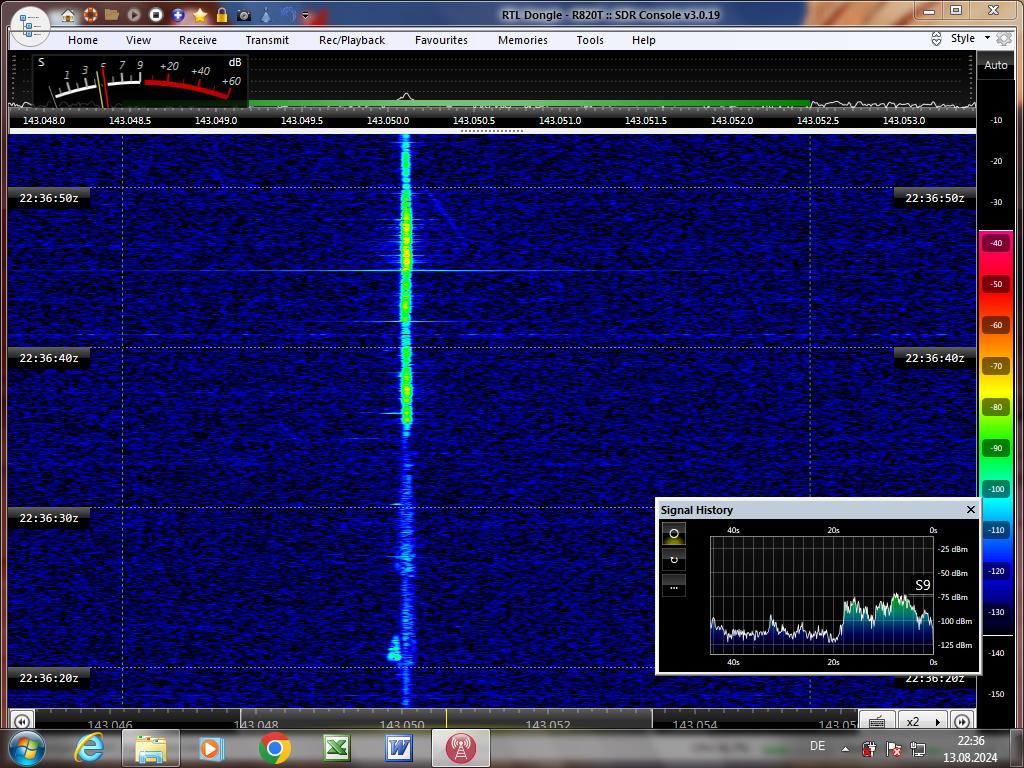Show hidden tray icons arrow
This screenshot has height=768, width=1024.
coord(845,749)
